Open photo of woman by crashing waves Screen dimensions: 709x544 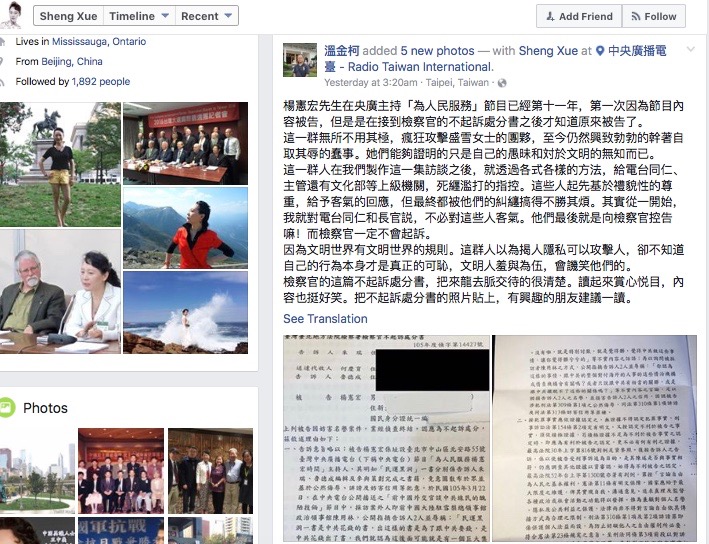(185, 312)
